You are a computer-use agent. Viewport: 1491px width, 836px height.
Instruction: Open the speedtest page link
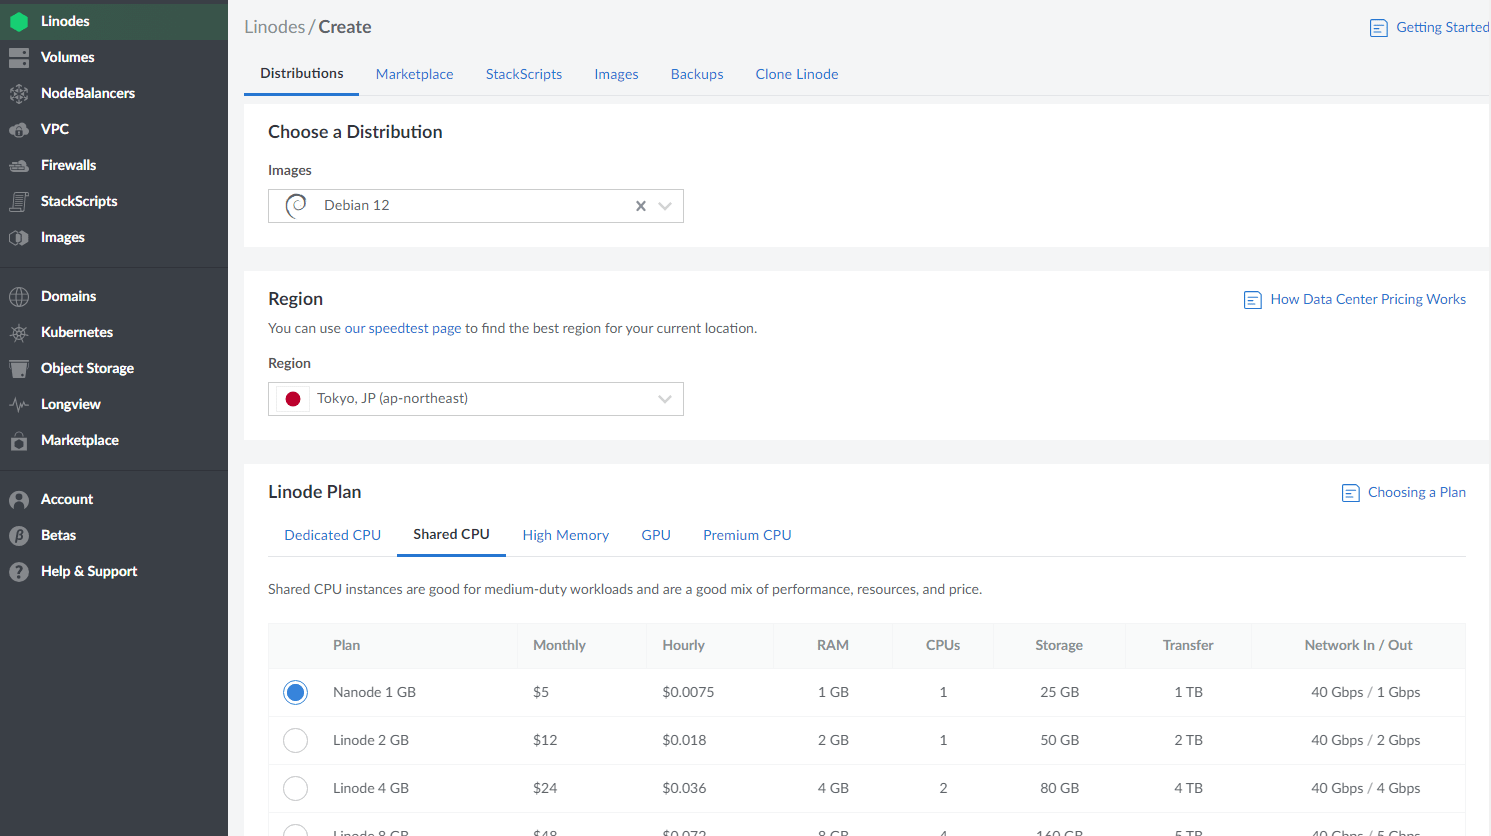click(x=403, y=328)
